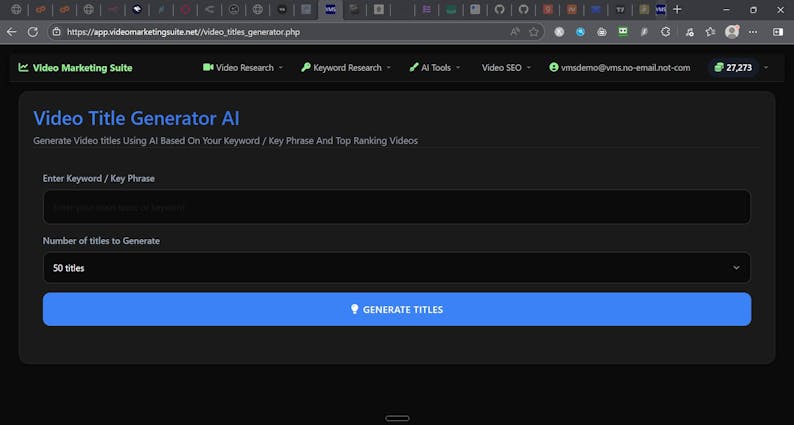Open browser settings three-dot menu
Image resolution: width=794 pixels, height=425 pixels.
(x=755, y=31)
